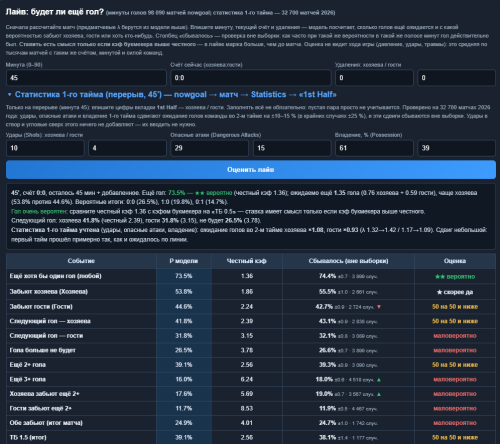Image resolution: width=500 pixels, height=444 pixels.
Task: Click away possession field showing 39
Action: pyautogui.click(x=456, y=148)
